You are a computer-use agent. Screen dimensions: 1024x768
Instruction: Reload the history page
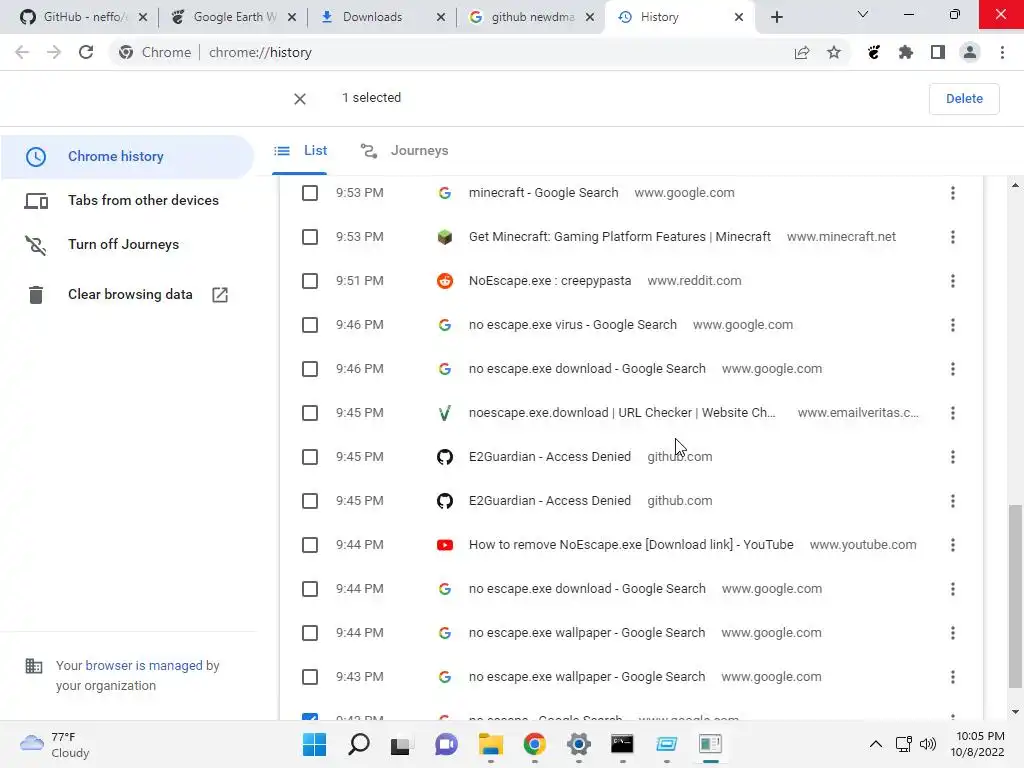86,52
